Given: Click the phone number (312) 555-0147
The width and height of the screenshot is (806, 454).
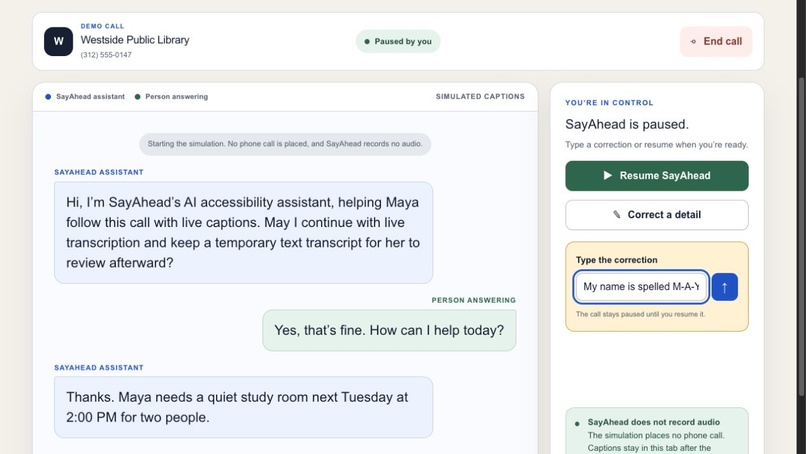Looking at the screenshot, I should tap(106, 55).
